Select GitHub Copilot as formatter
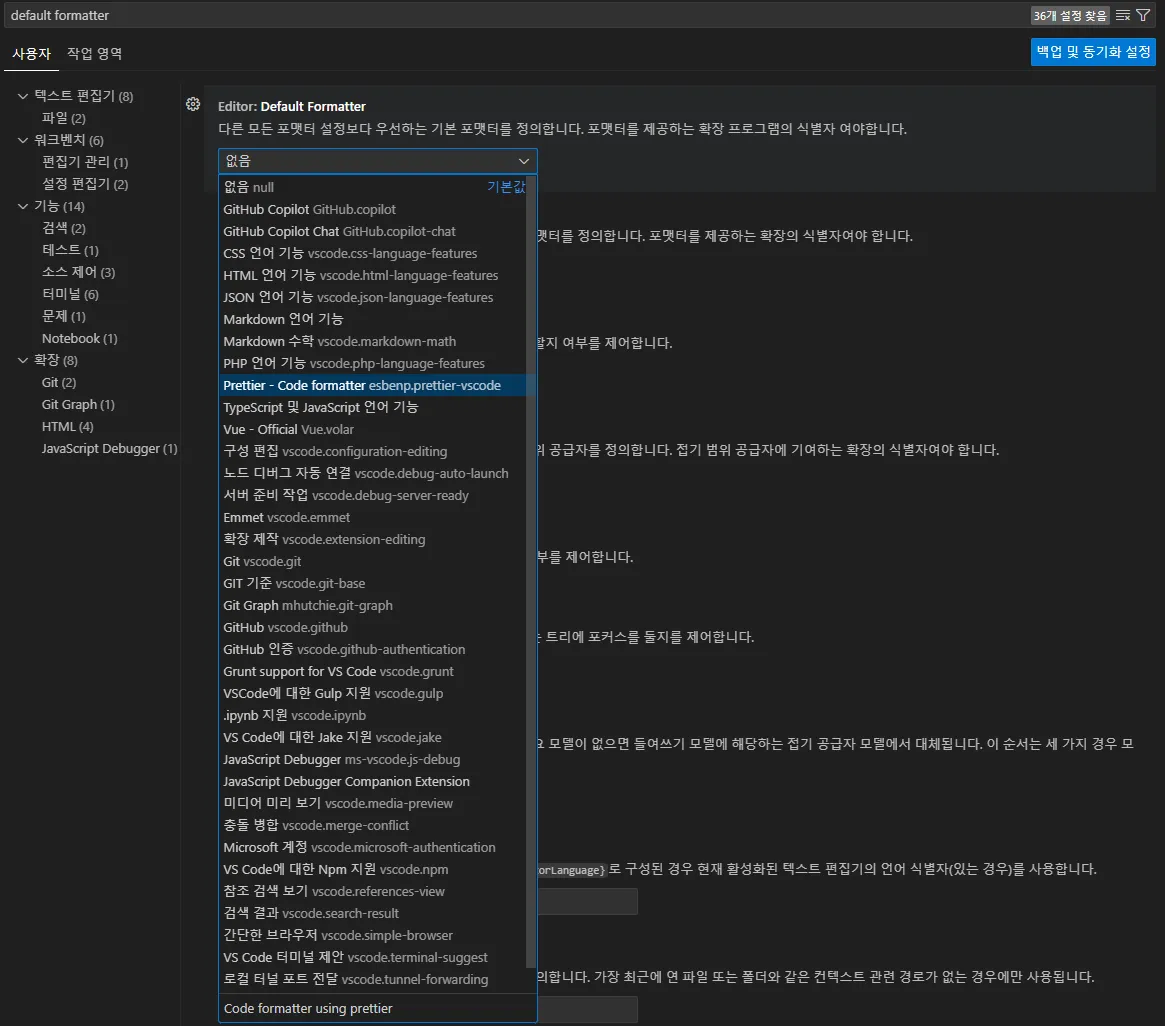Image resolution: width=1165 pixels, height=1026 pixels. pyautogui.click(x=373, y=210)
